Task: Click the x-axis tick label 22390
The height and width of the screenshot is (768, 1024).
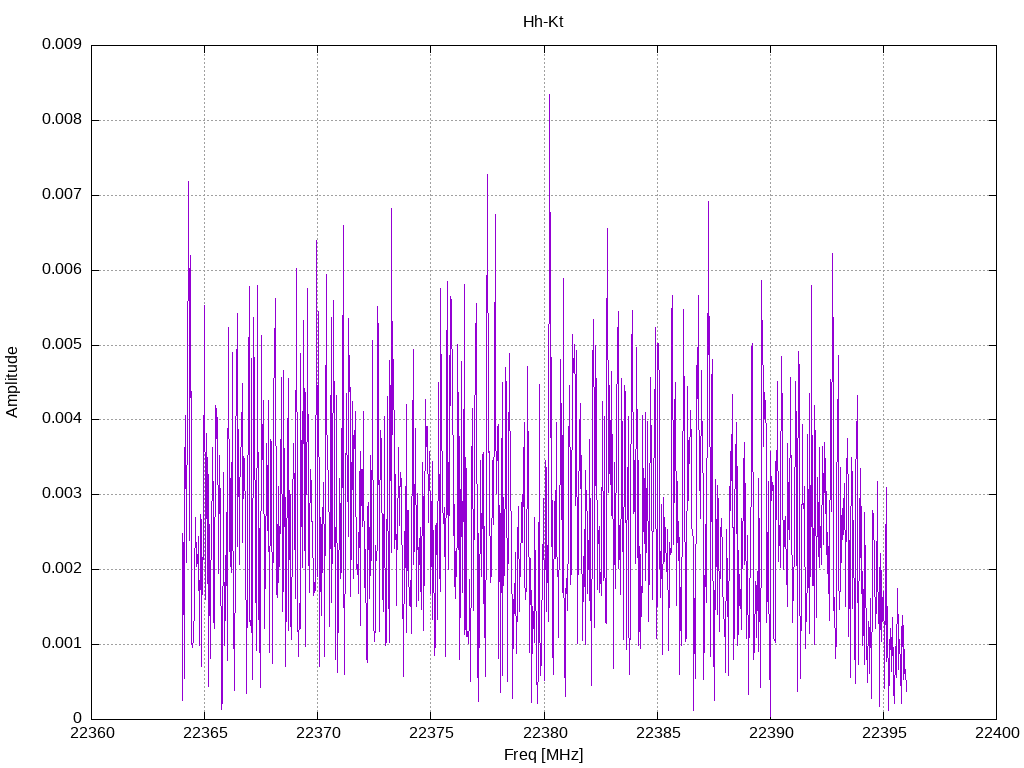Action: click(x=771, y=733)
